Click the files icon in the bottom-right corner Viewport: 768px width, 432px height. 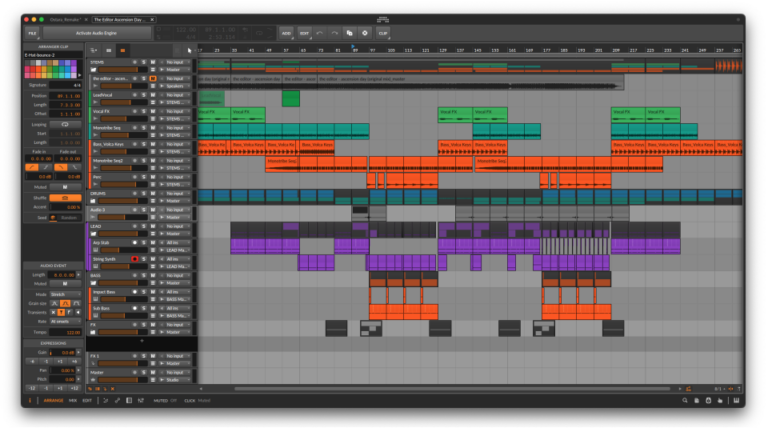(696, 401)
